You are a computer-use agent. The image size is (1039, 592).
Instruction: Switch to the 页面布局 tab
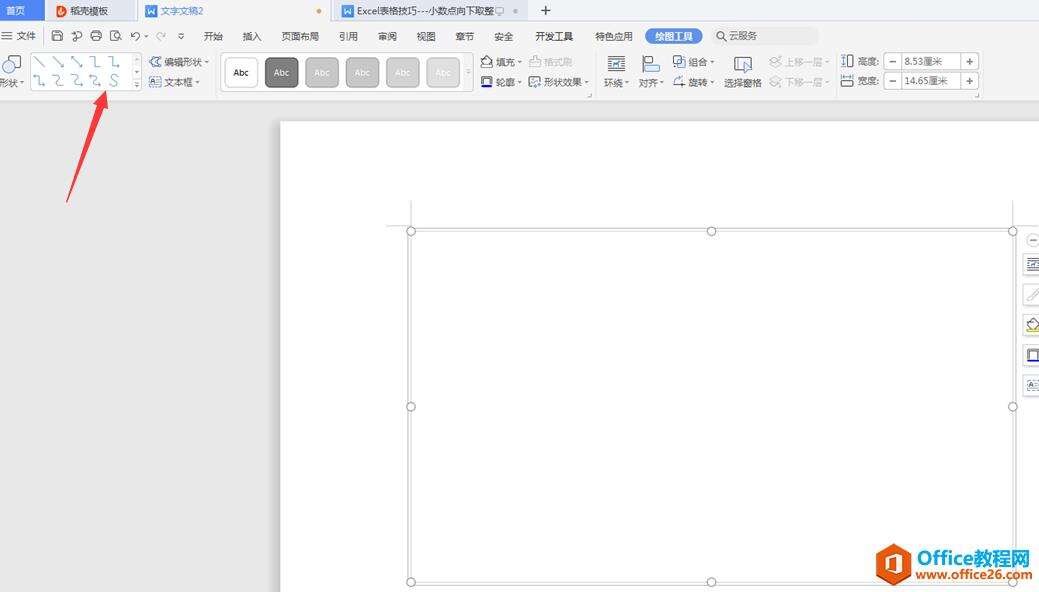[300, 36]
